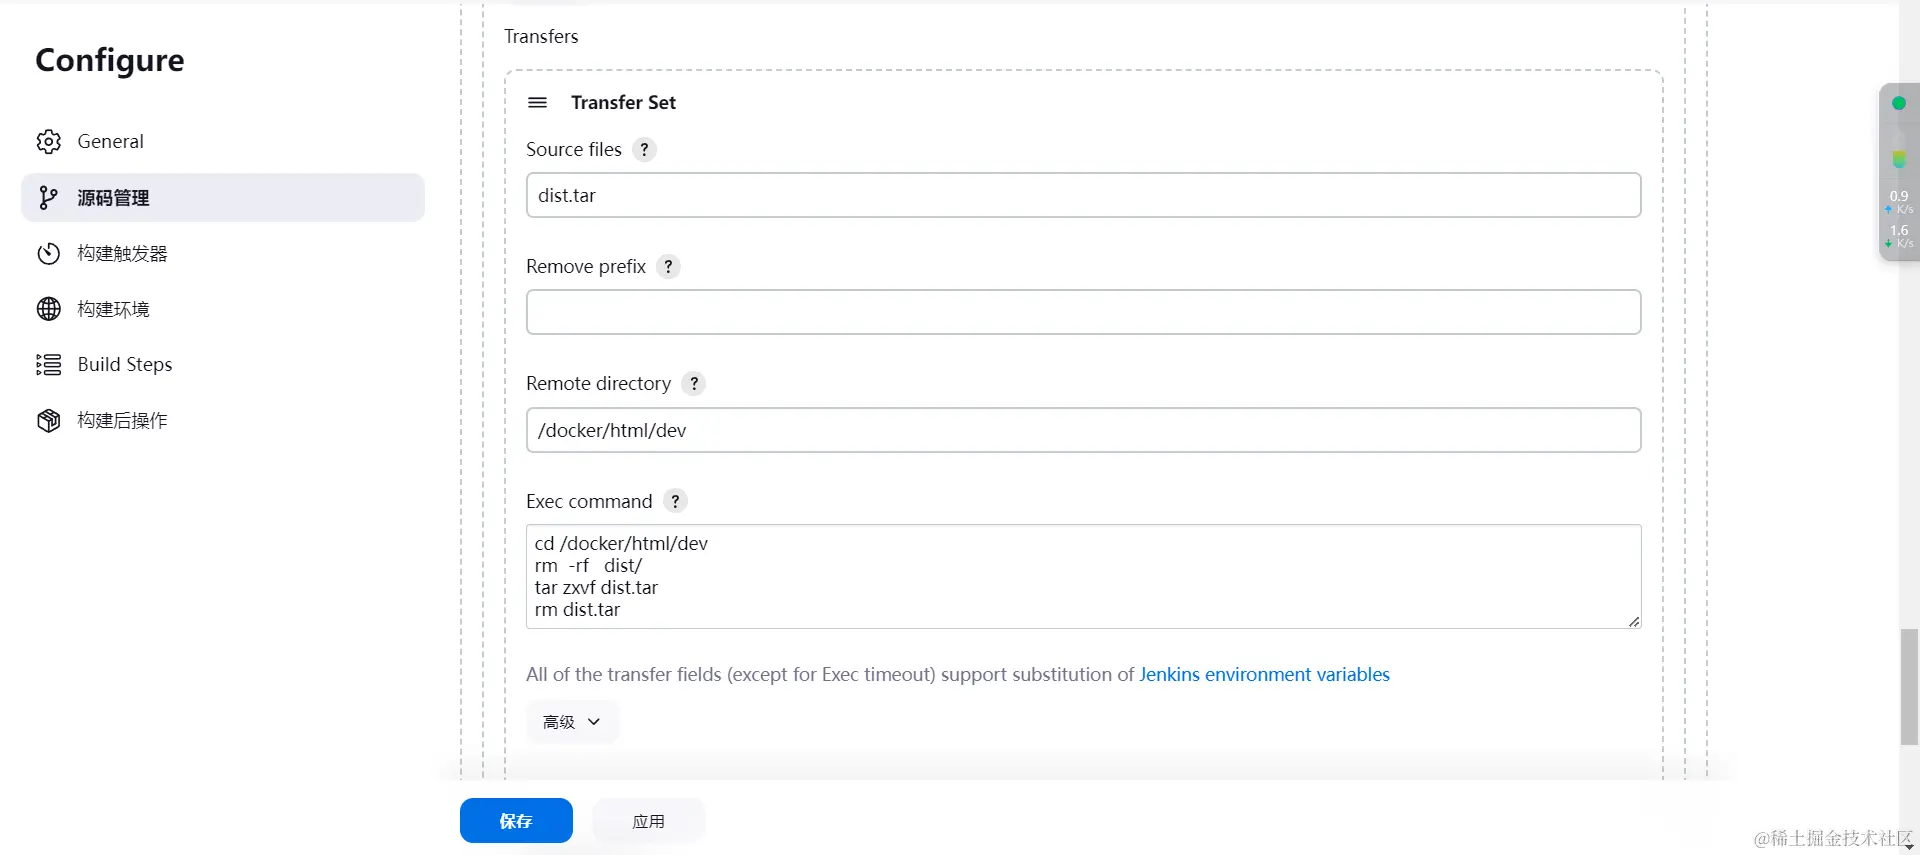
Task: Click the General gear icon in sidebar
Action: click(49, 142)
